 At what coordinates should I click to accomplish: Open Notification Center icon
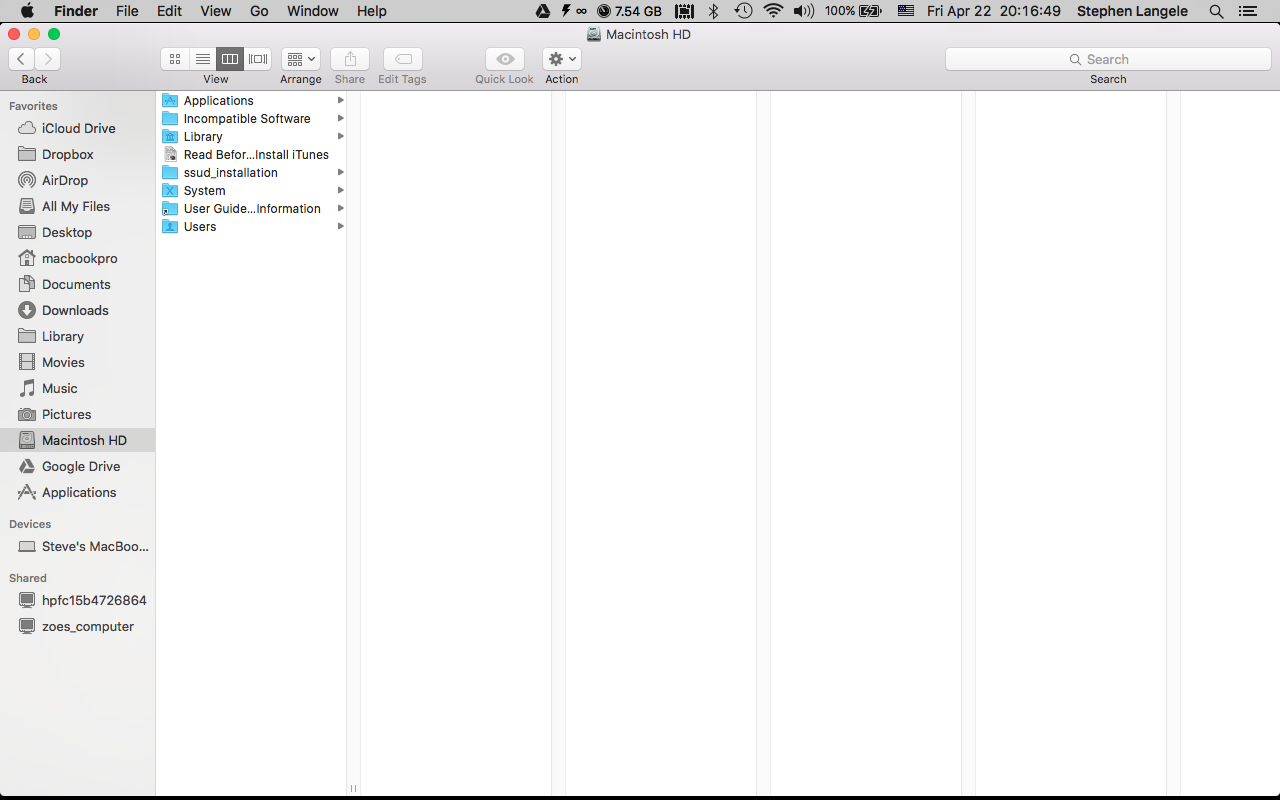click(x=1247, y=11)
